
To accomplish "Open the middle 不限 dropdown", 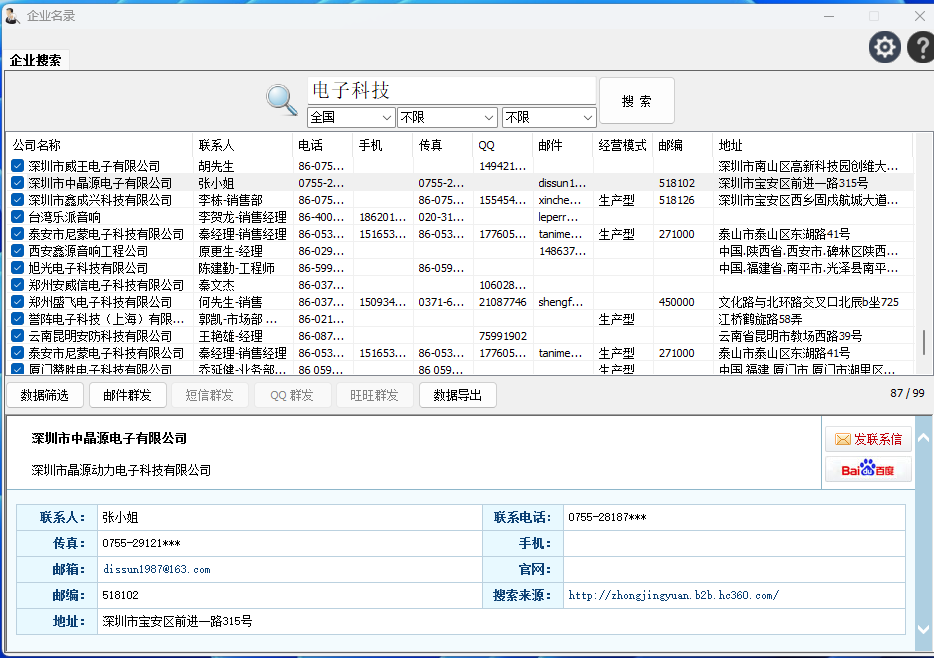I will pos(446,117).
